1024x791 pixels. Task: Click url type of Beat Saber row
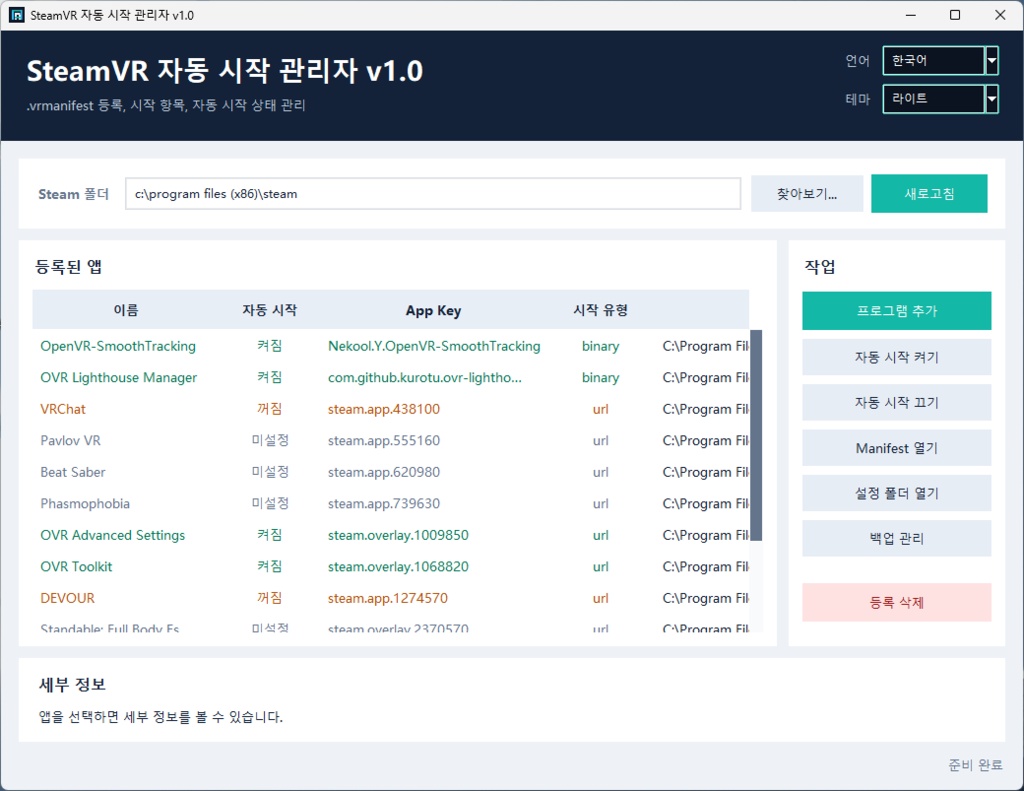[x=600, y=472]
